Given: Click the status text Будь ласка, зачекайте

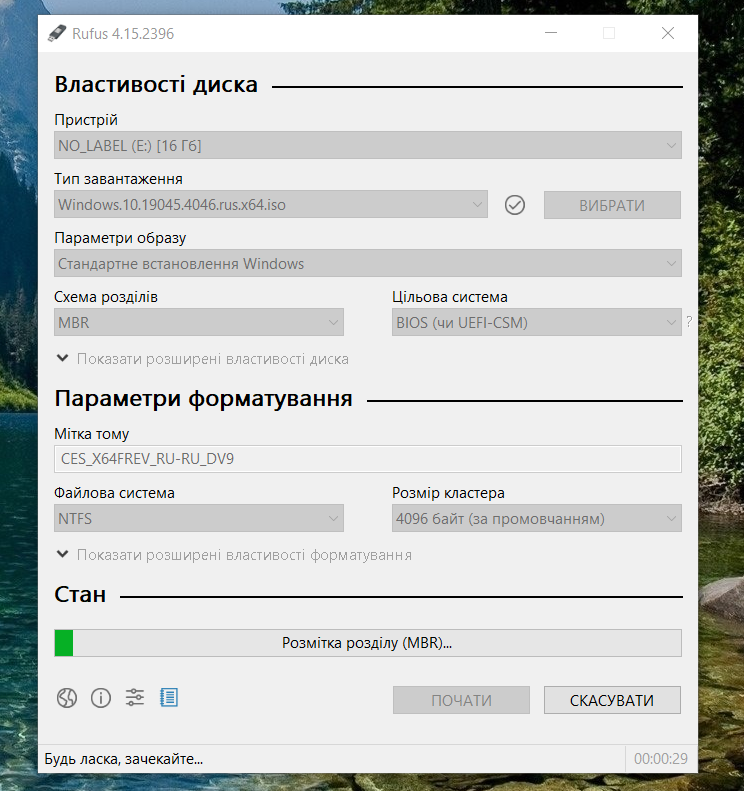Looking at the screenshot, I should click(124, 759).
